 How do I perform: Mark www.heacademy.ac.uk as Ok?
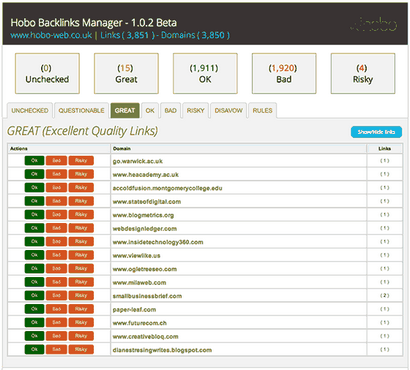tap(34, 174)
